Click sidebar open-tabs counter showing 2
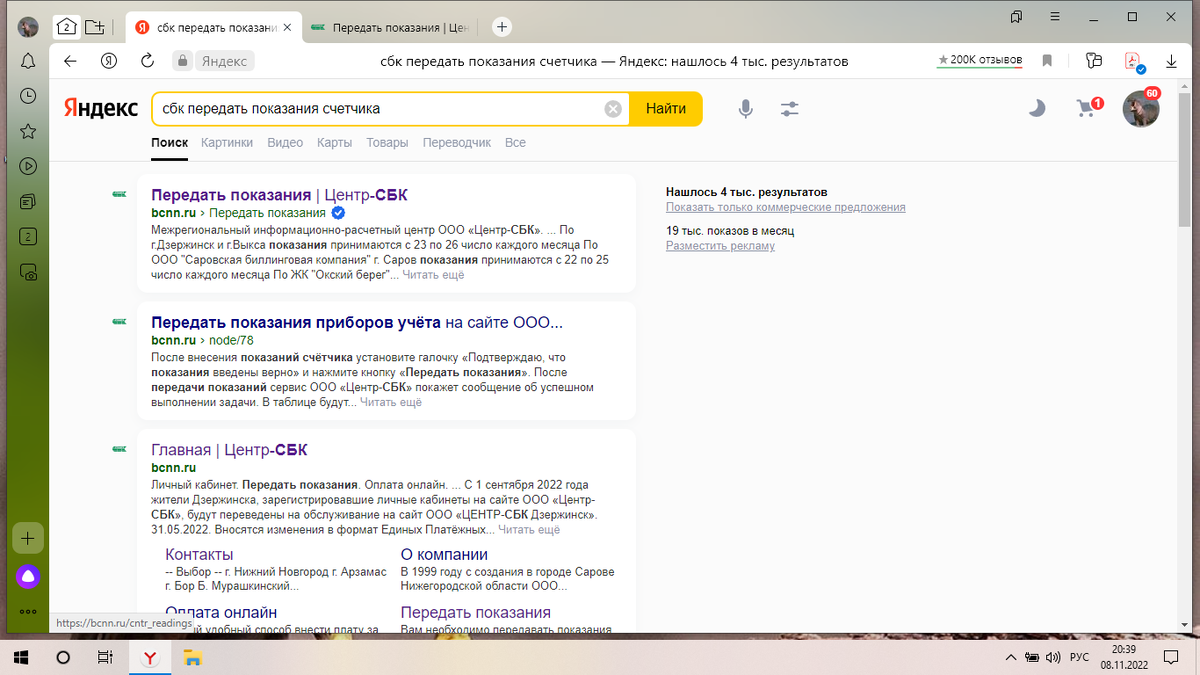 (x=28, y=237)
